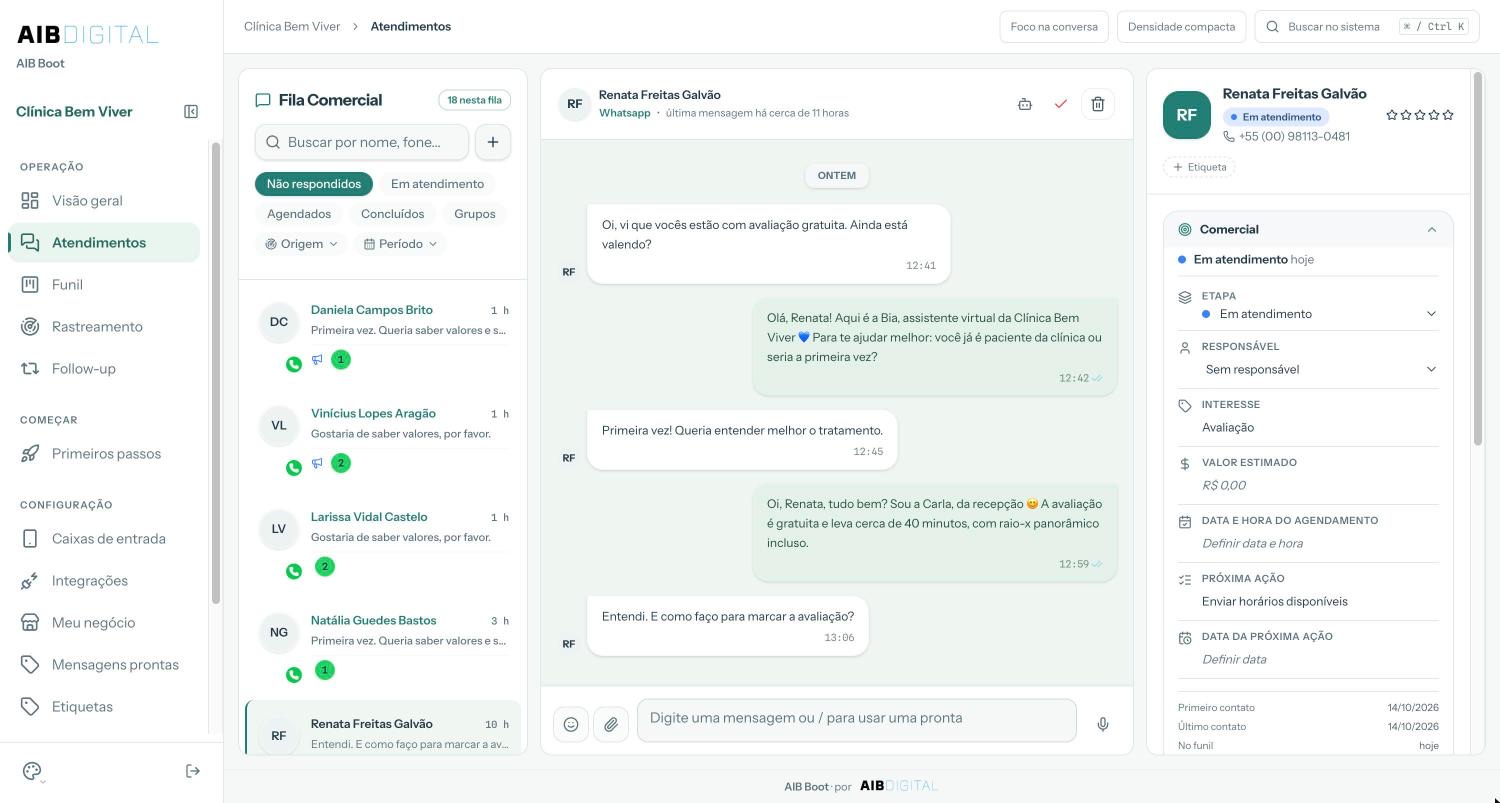Open the Funil icon in sidebar
The image size is (1500, 803).
pyautogui.click(x=30, y=285)
